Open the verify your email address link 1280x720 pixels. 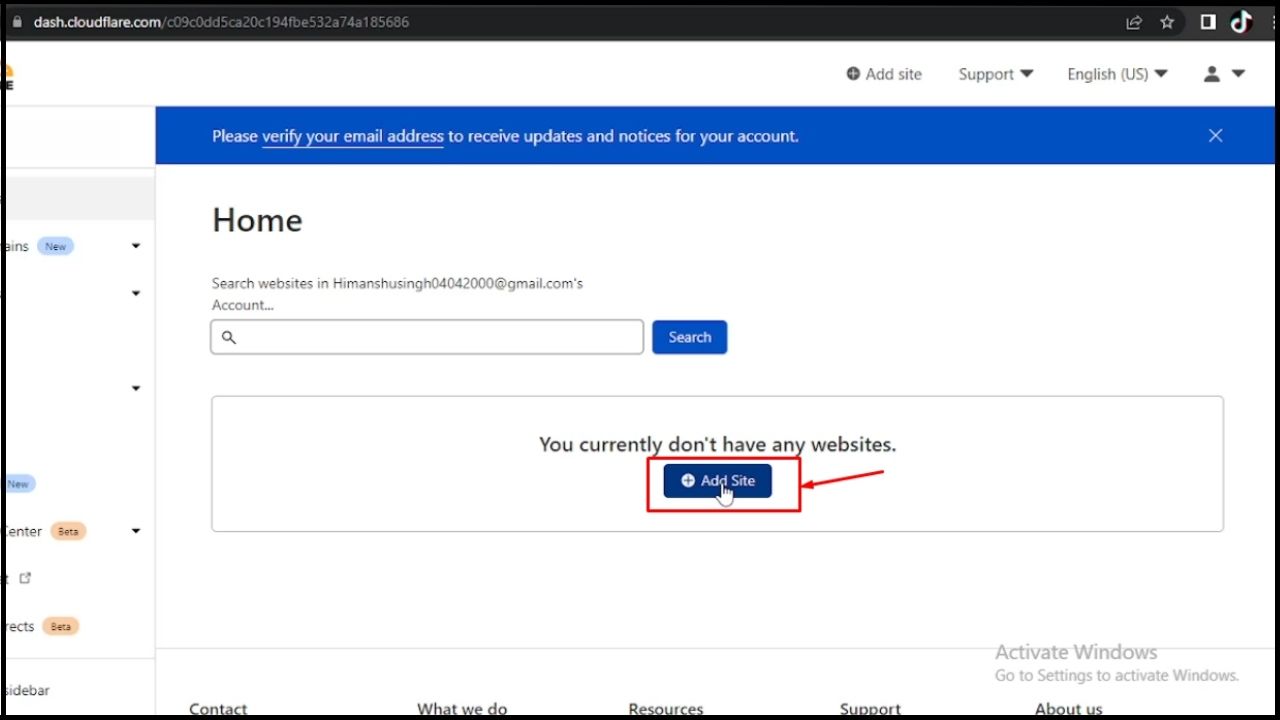tap(352, 136)
